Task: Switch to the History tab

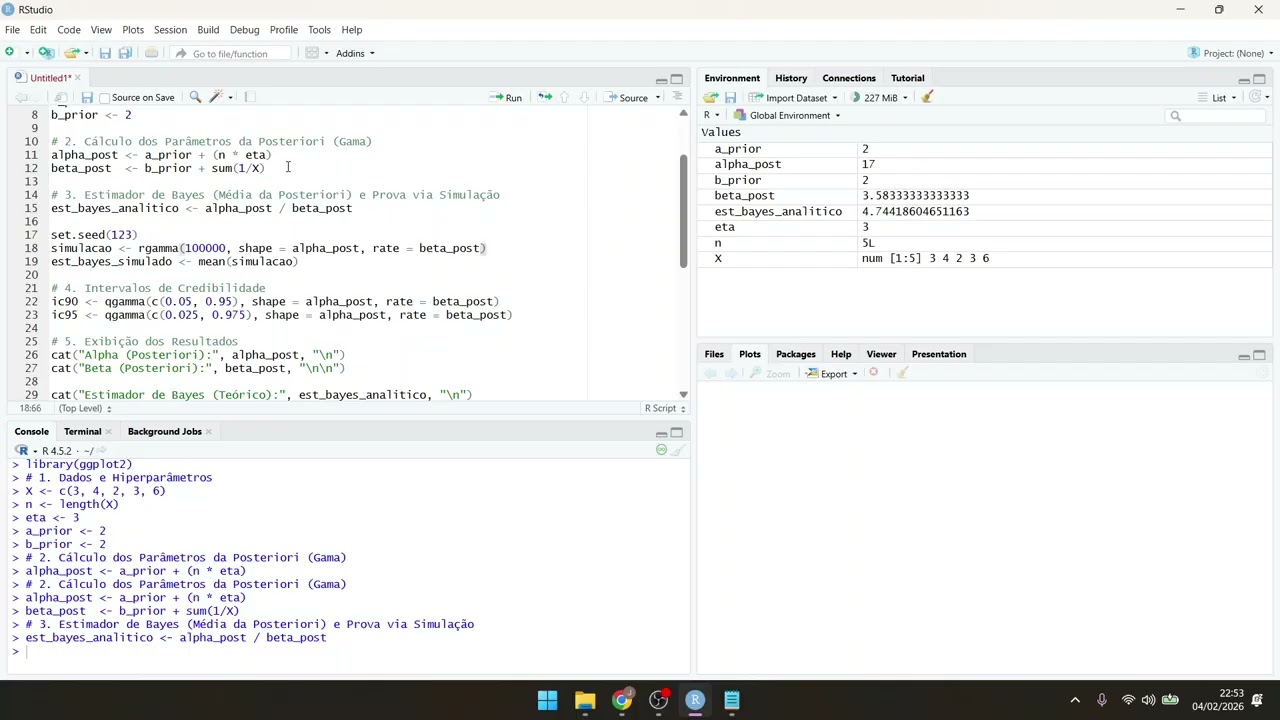Action: [x=791, y=78]
